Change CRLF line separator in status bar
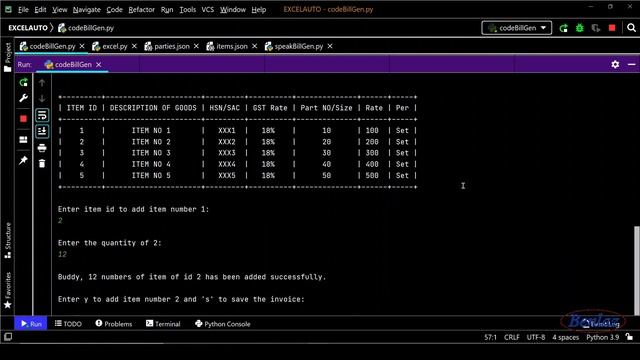 tap(511, 337)
